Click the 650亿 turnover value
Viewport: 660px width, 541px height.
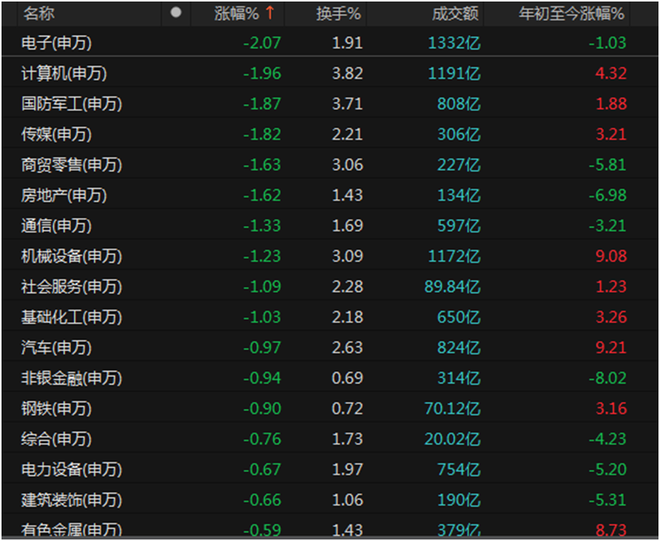[459, 317]
